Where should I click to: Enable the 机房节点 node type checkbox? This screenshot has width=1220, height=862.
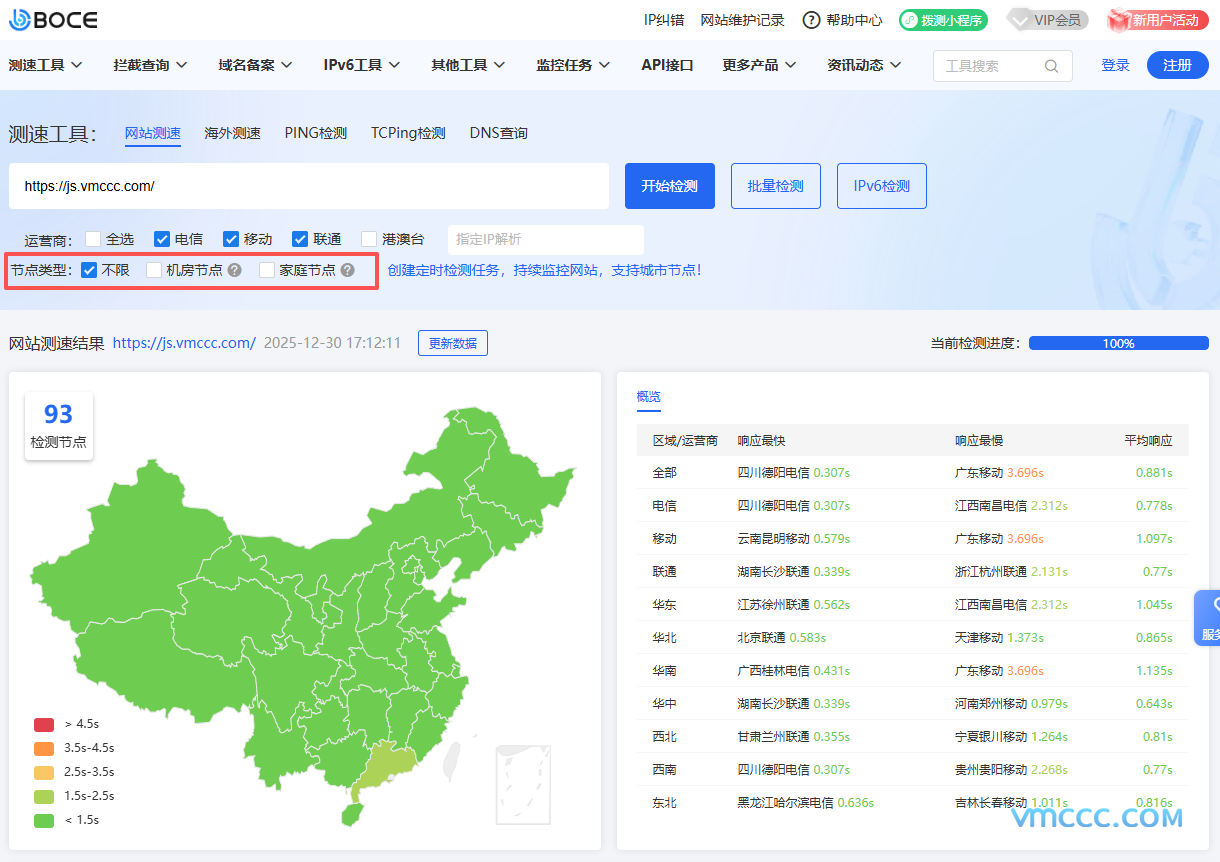153,270
